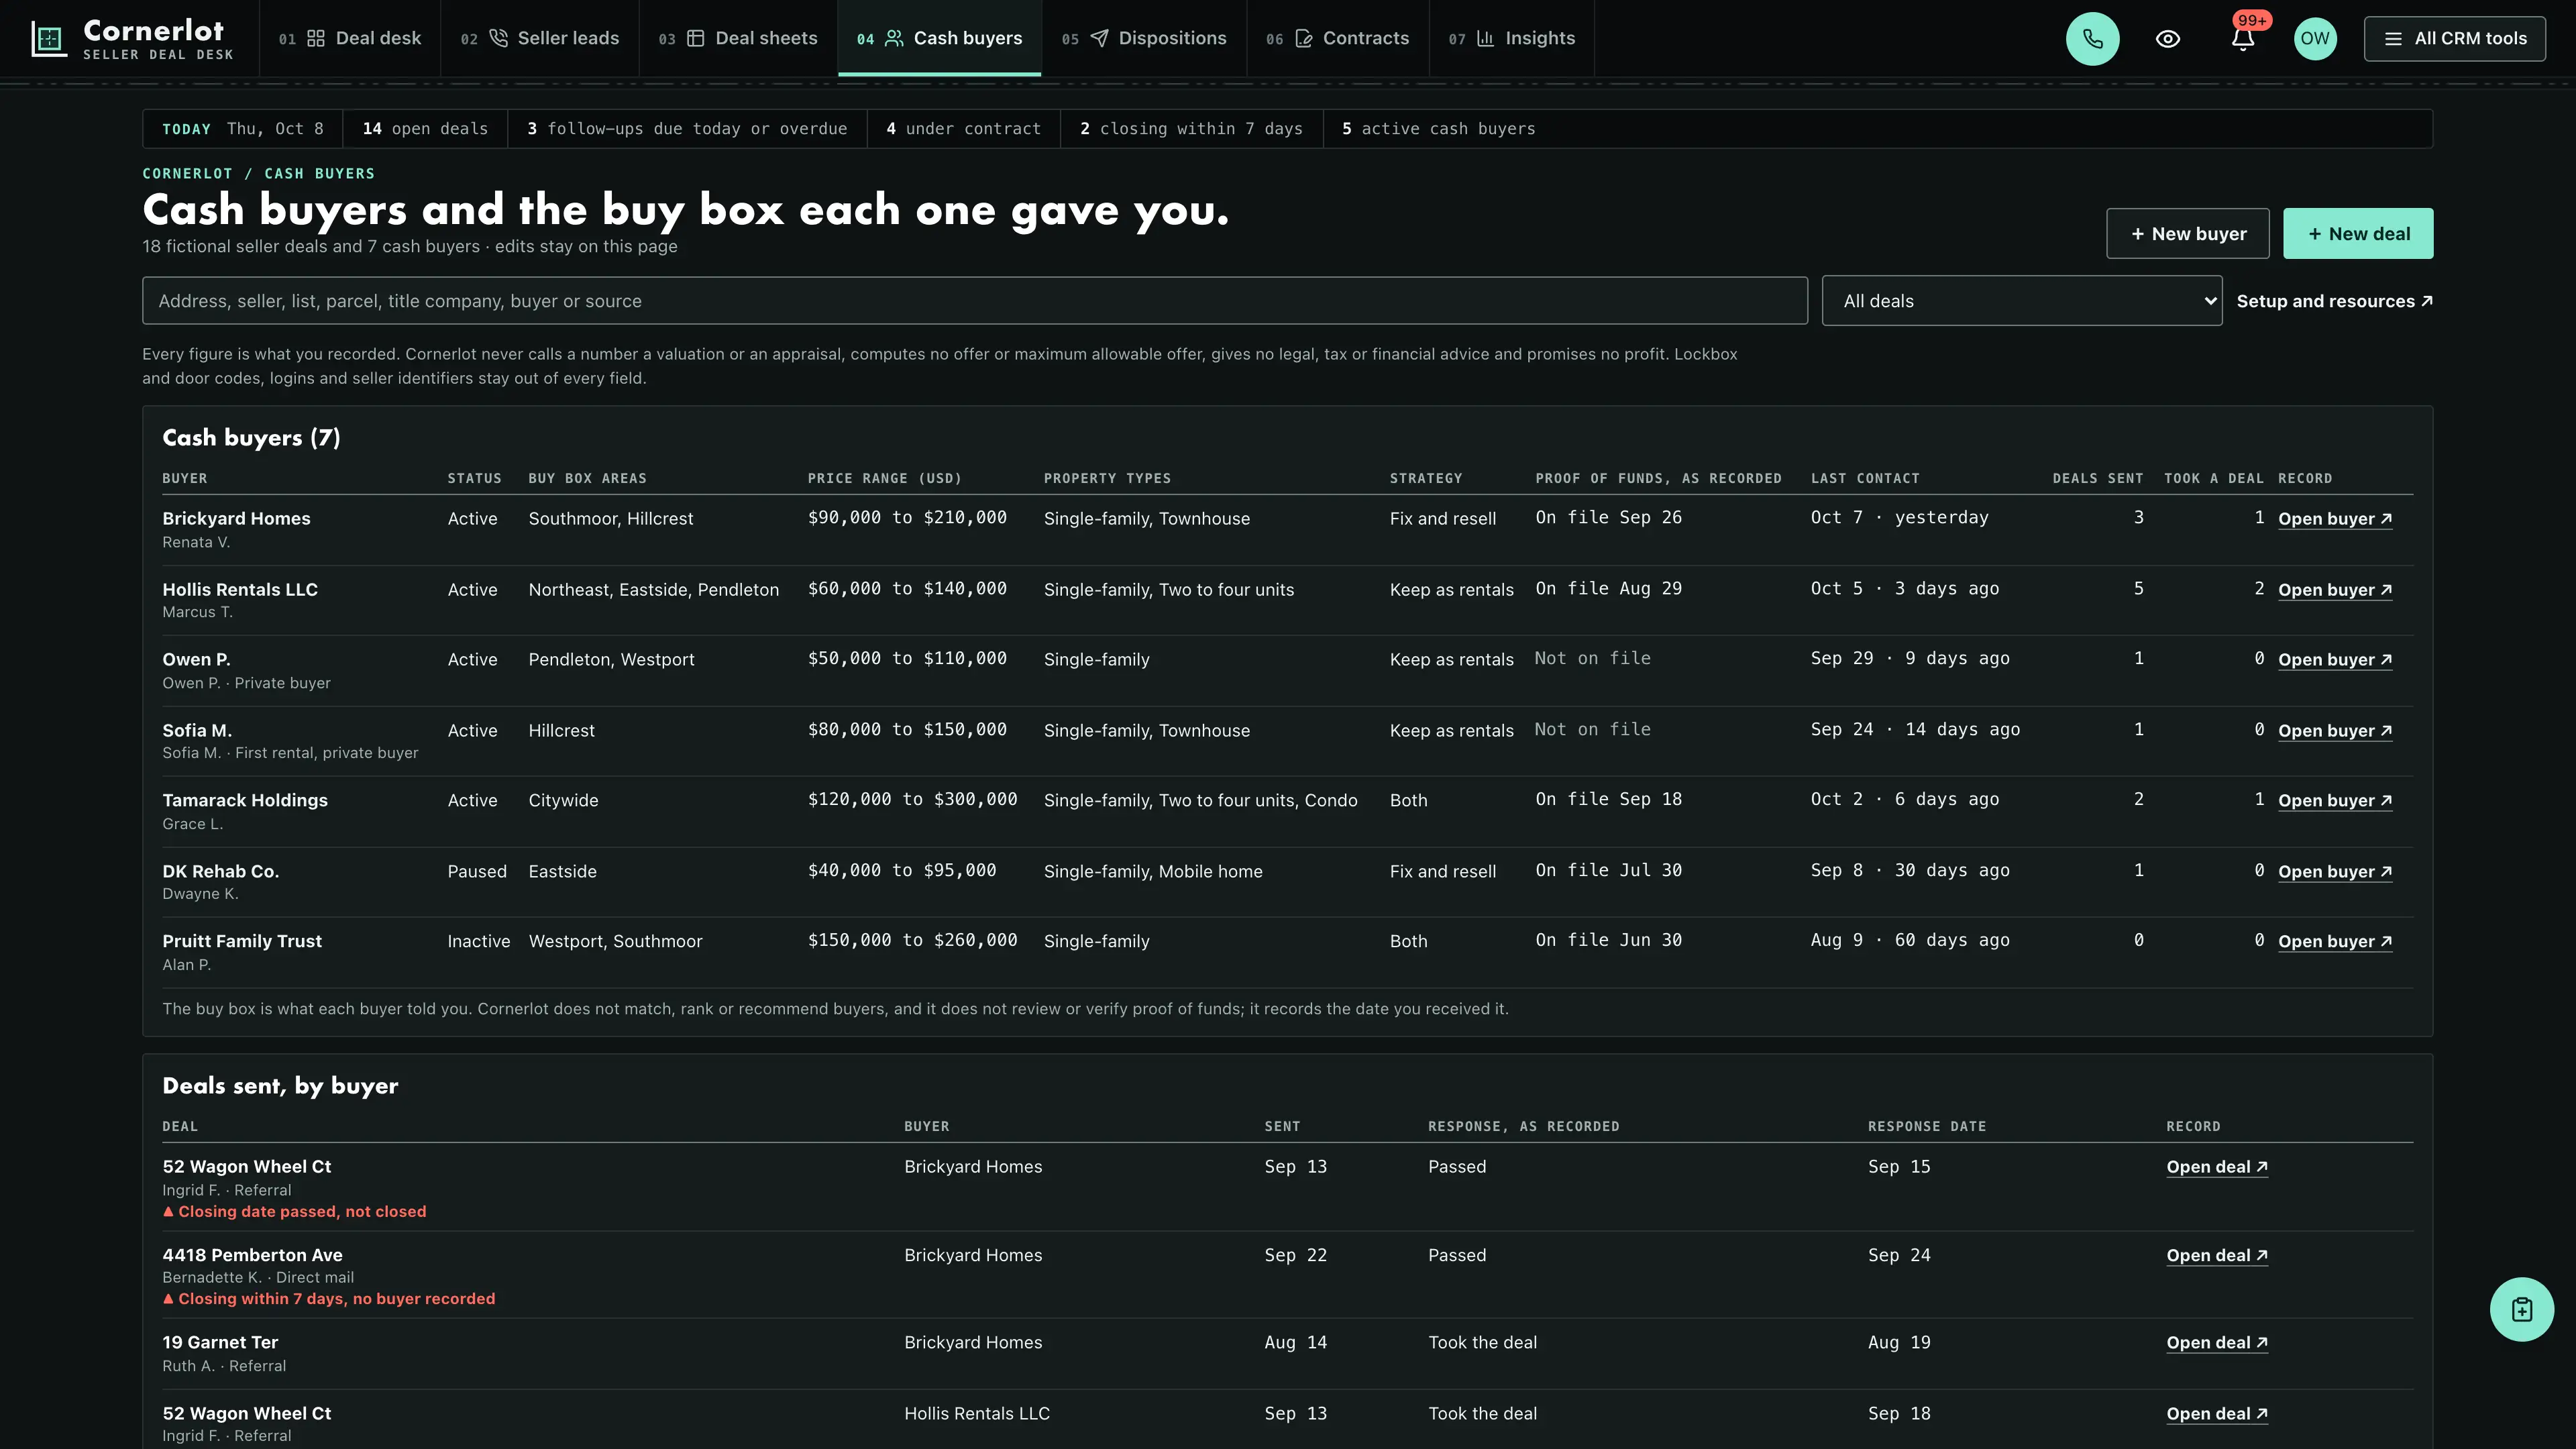Open the Deal sheets tab
This screenshot has width=2576, height=1449.
738,38
